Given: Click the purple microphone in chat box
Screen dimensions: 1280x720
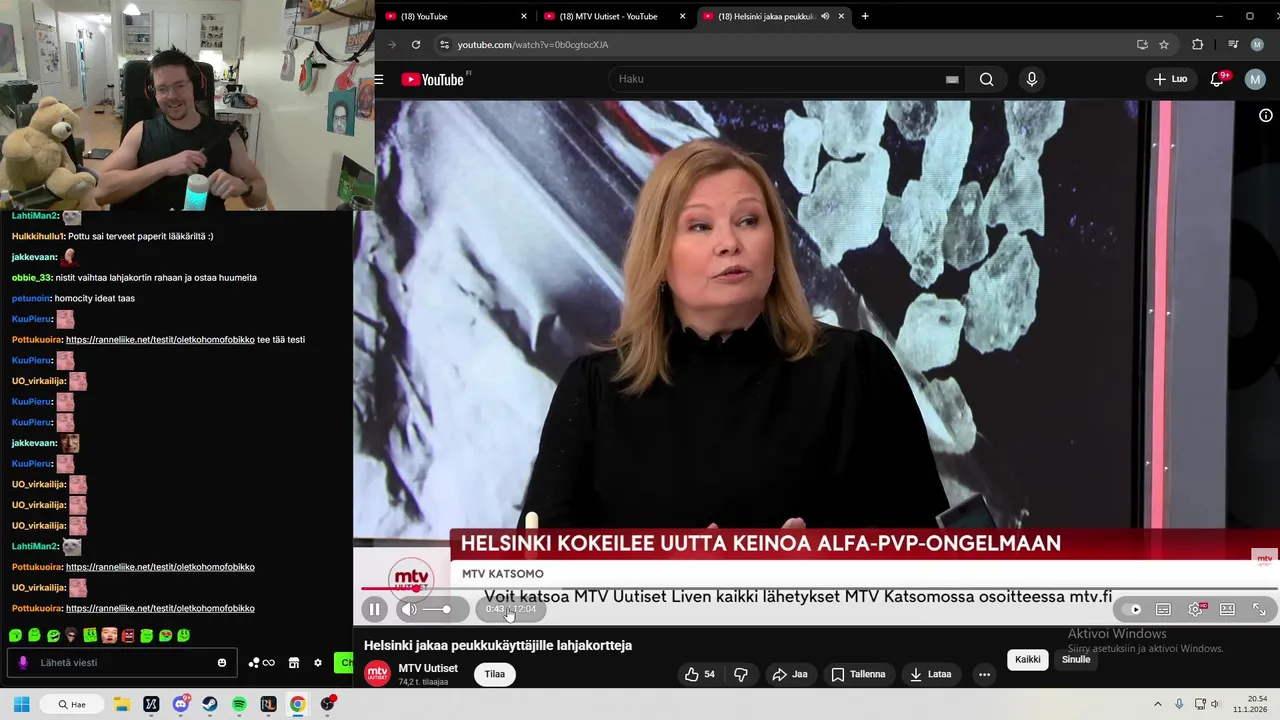Looking at the screenshot, I should pos(22,662).
